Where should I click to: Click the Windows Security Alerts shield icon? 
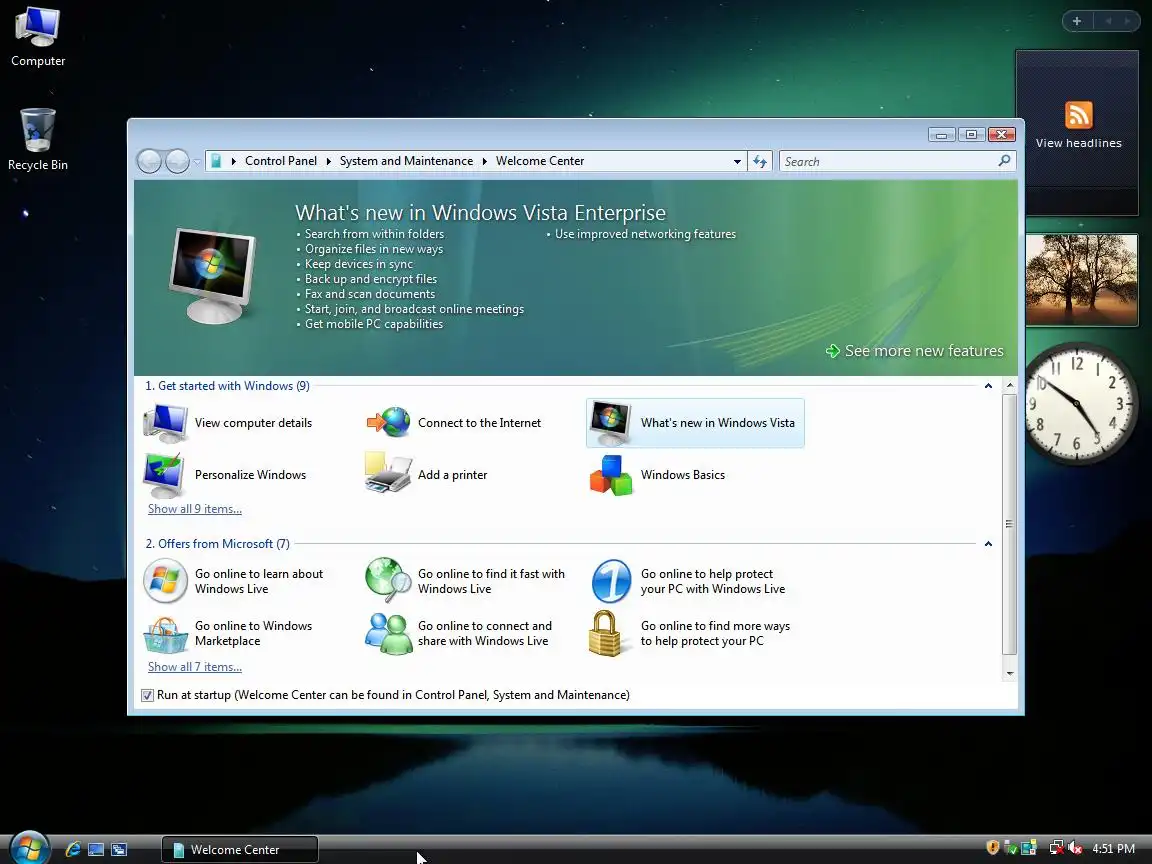[x=993, y=848]
